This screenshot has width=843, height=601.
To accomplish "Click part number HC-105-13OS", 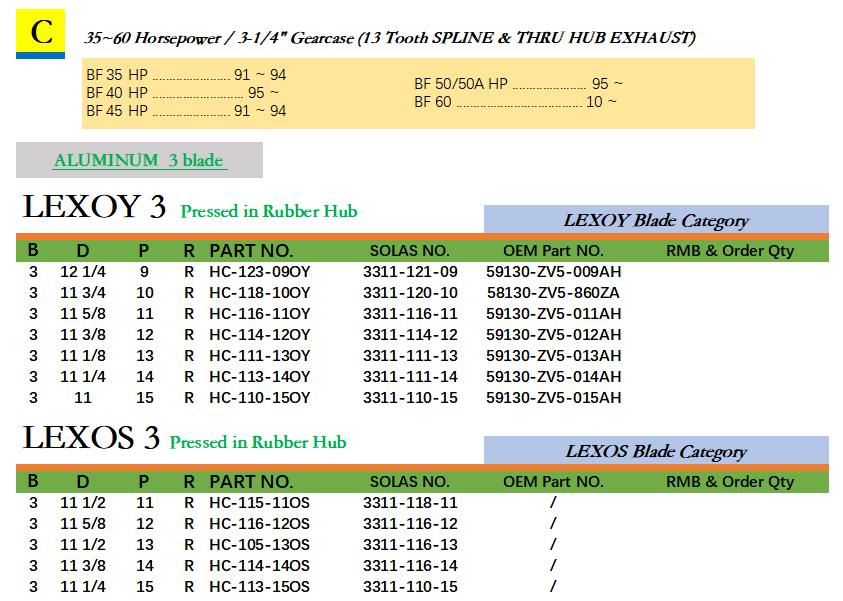I will tap(260, 545).
